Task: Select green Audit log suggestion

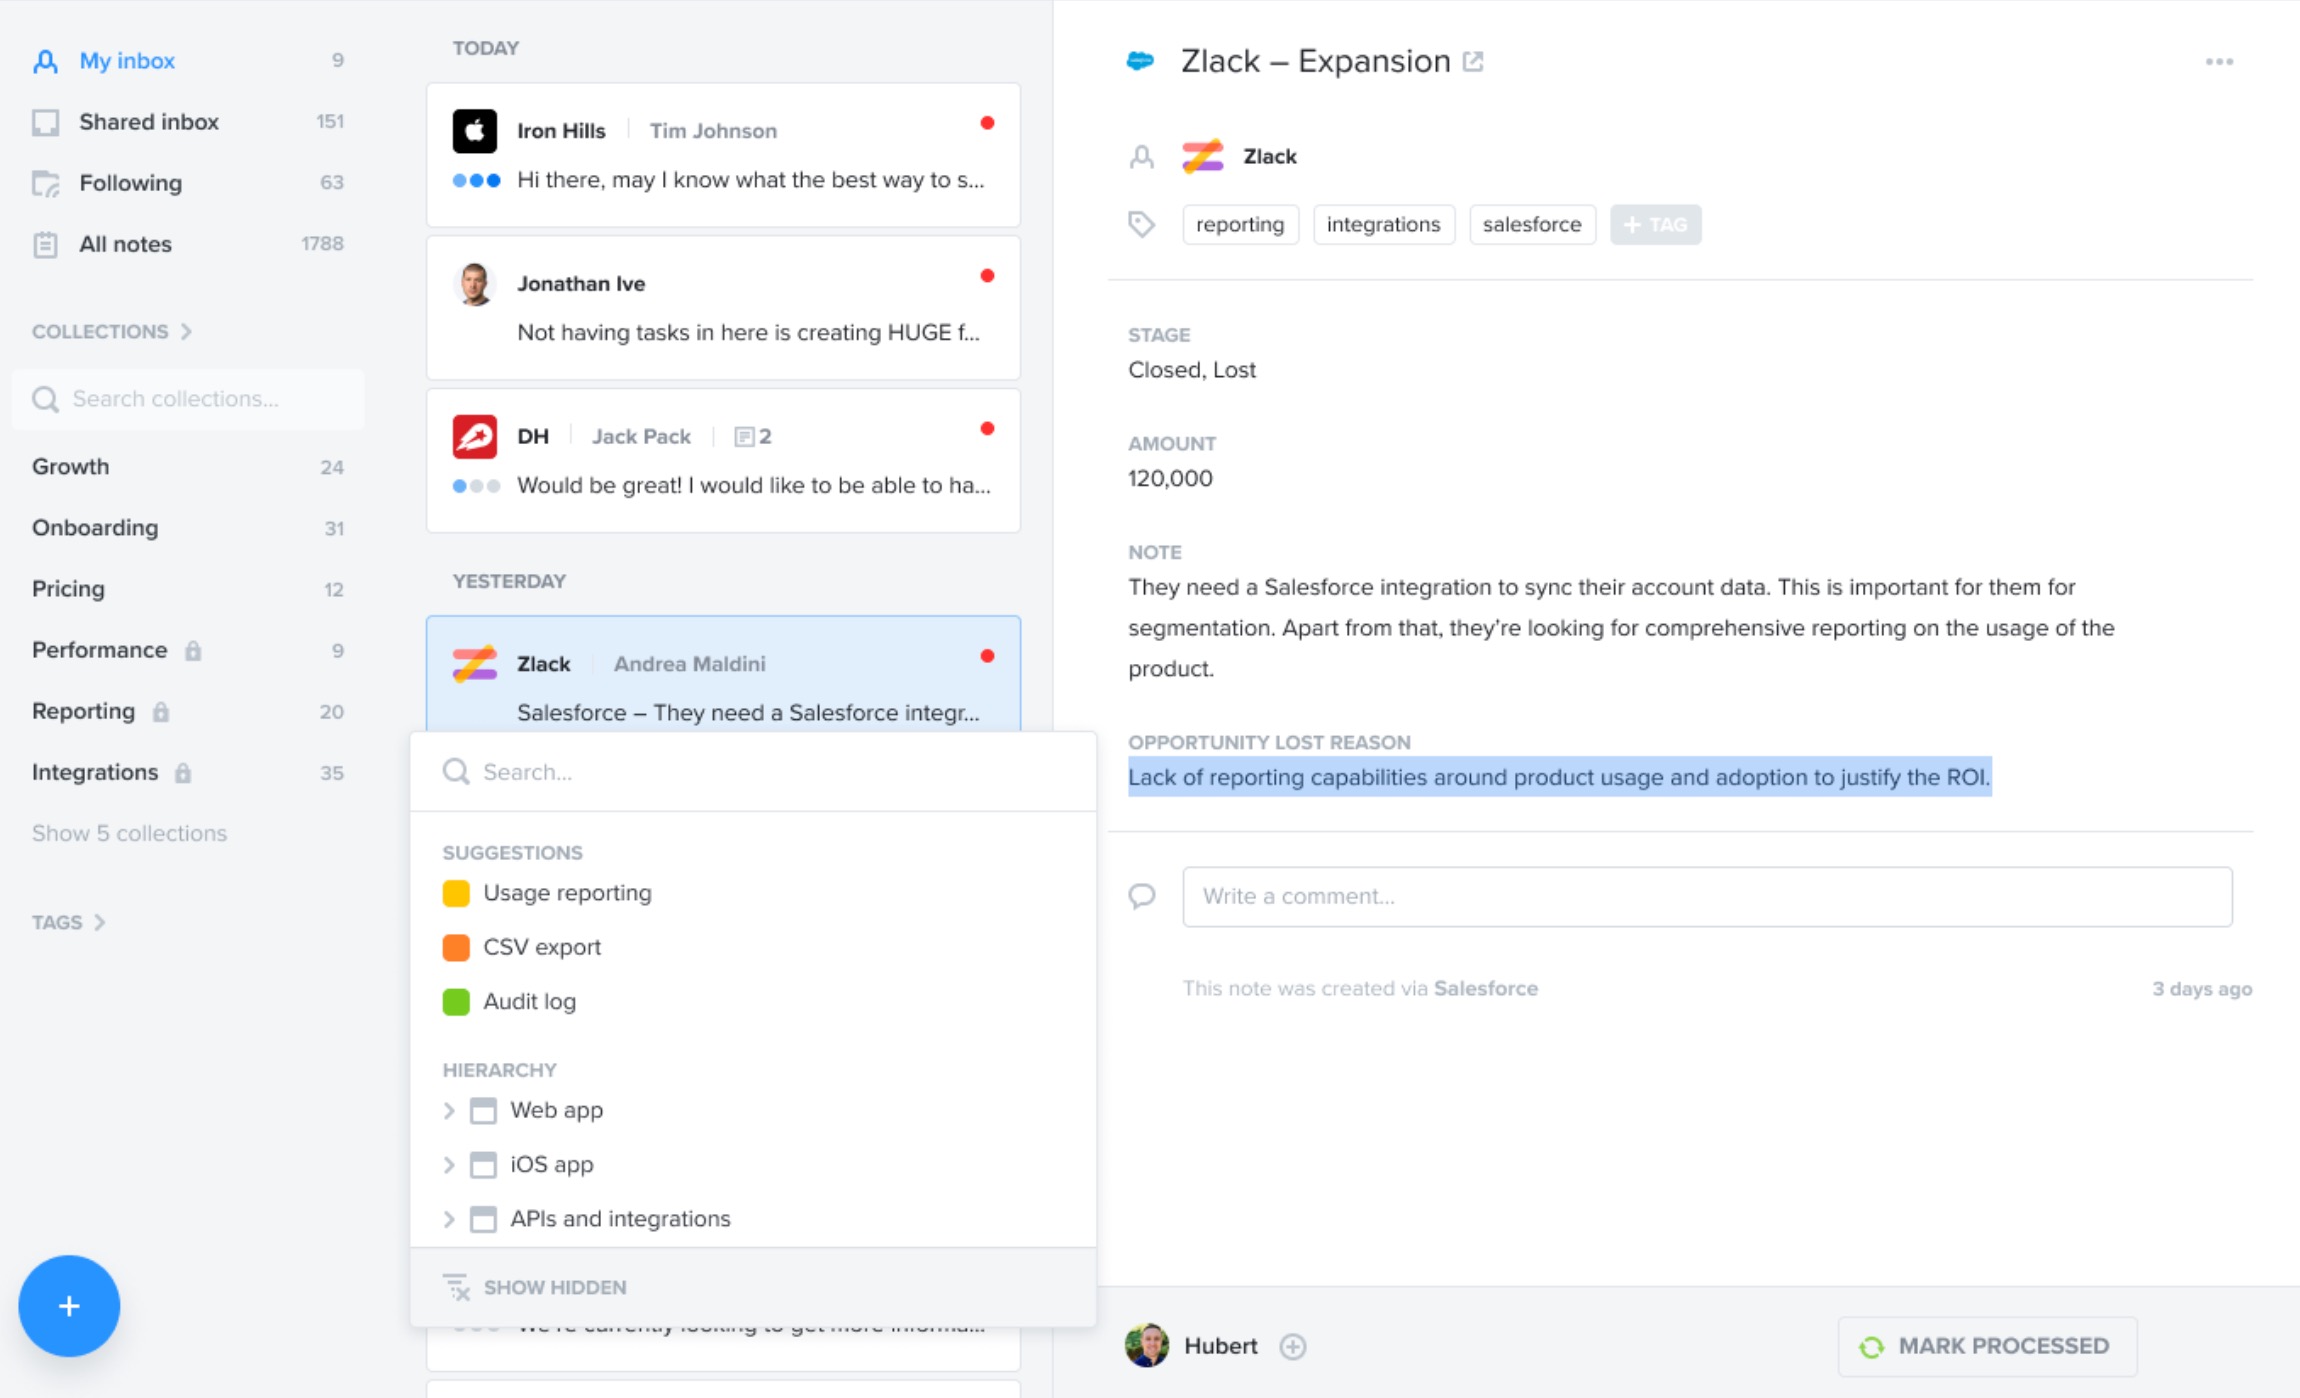Action: [x=510, y=1002]
